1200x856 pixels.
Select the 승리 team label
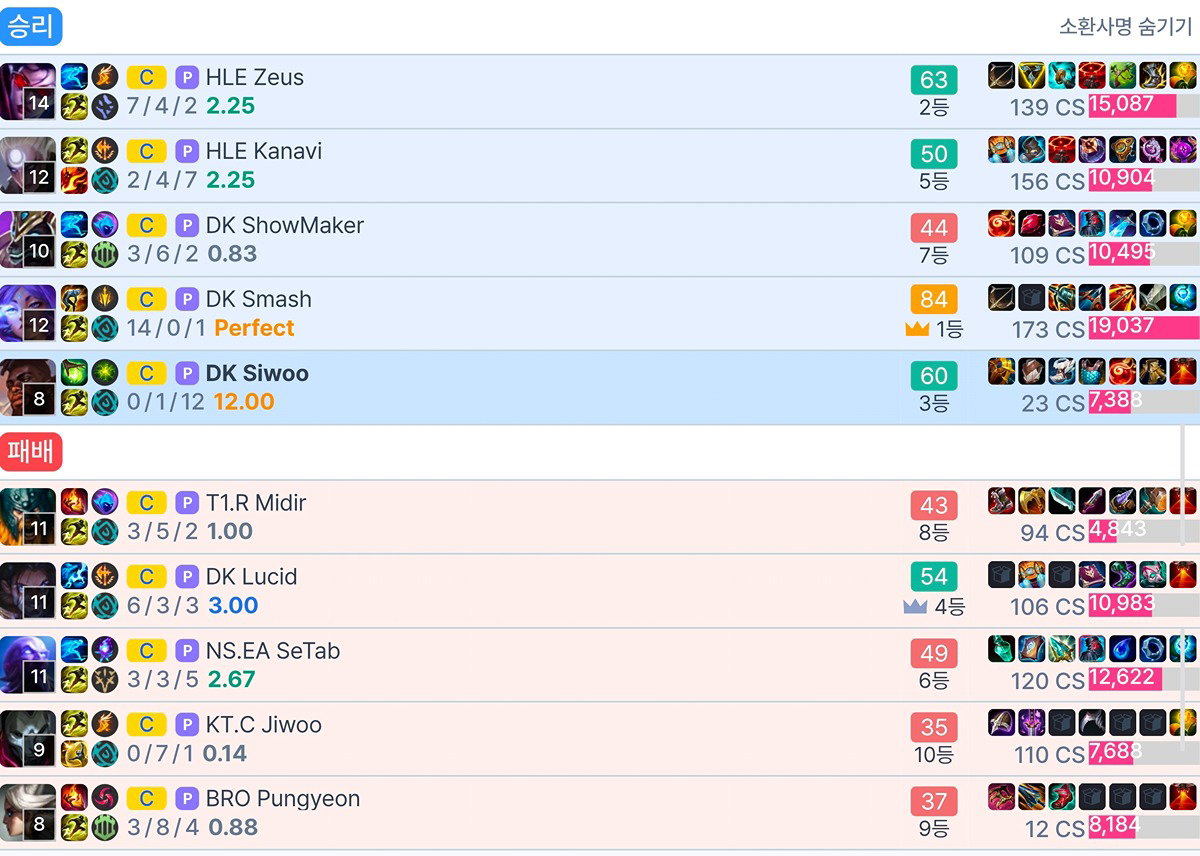point(31,27)
